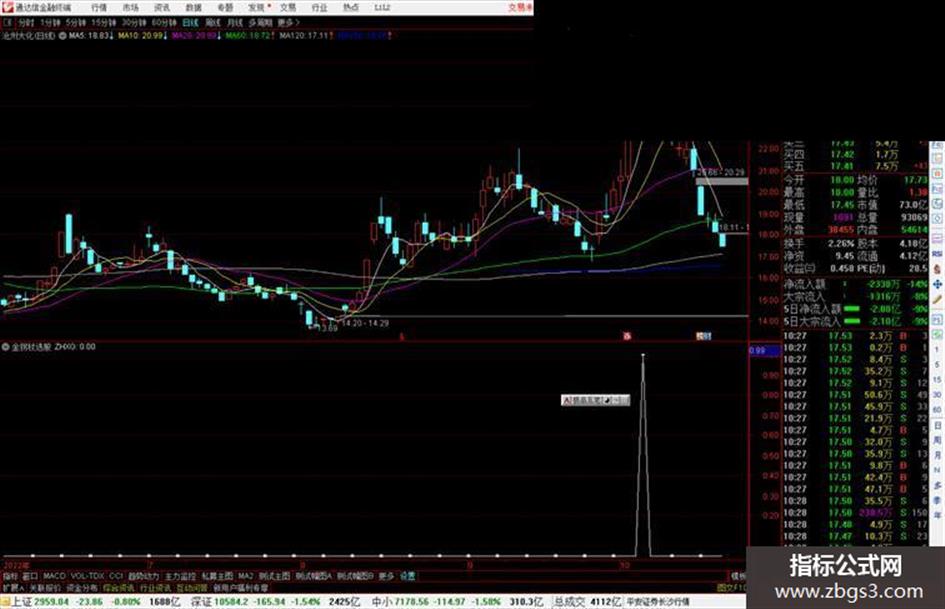Select the 周线 weekly period
The height and width of the screenshot is (609, 945).
click(x=212, y=22)
